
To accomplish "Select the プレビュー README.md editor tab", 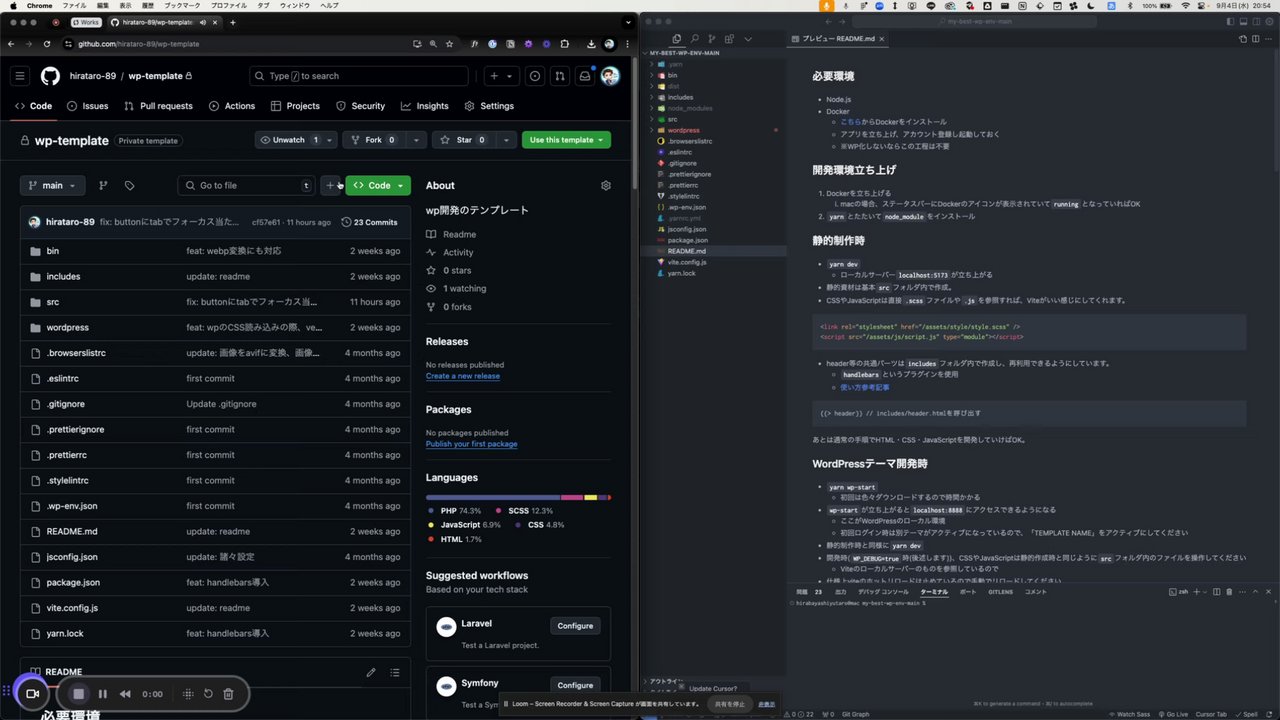I will (838, 39).
